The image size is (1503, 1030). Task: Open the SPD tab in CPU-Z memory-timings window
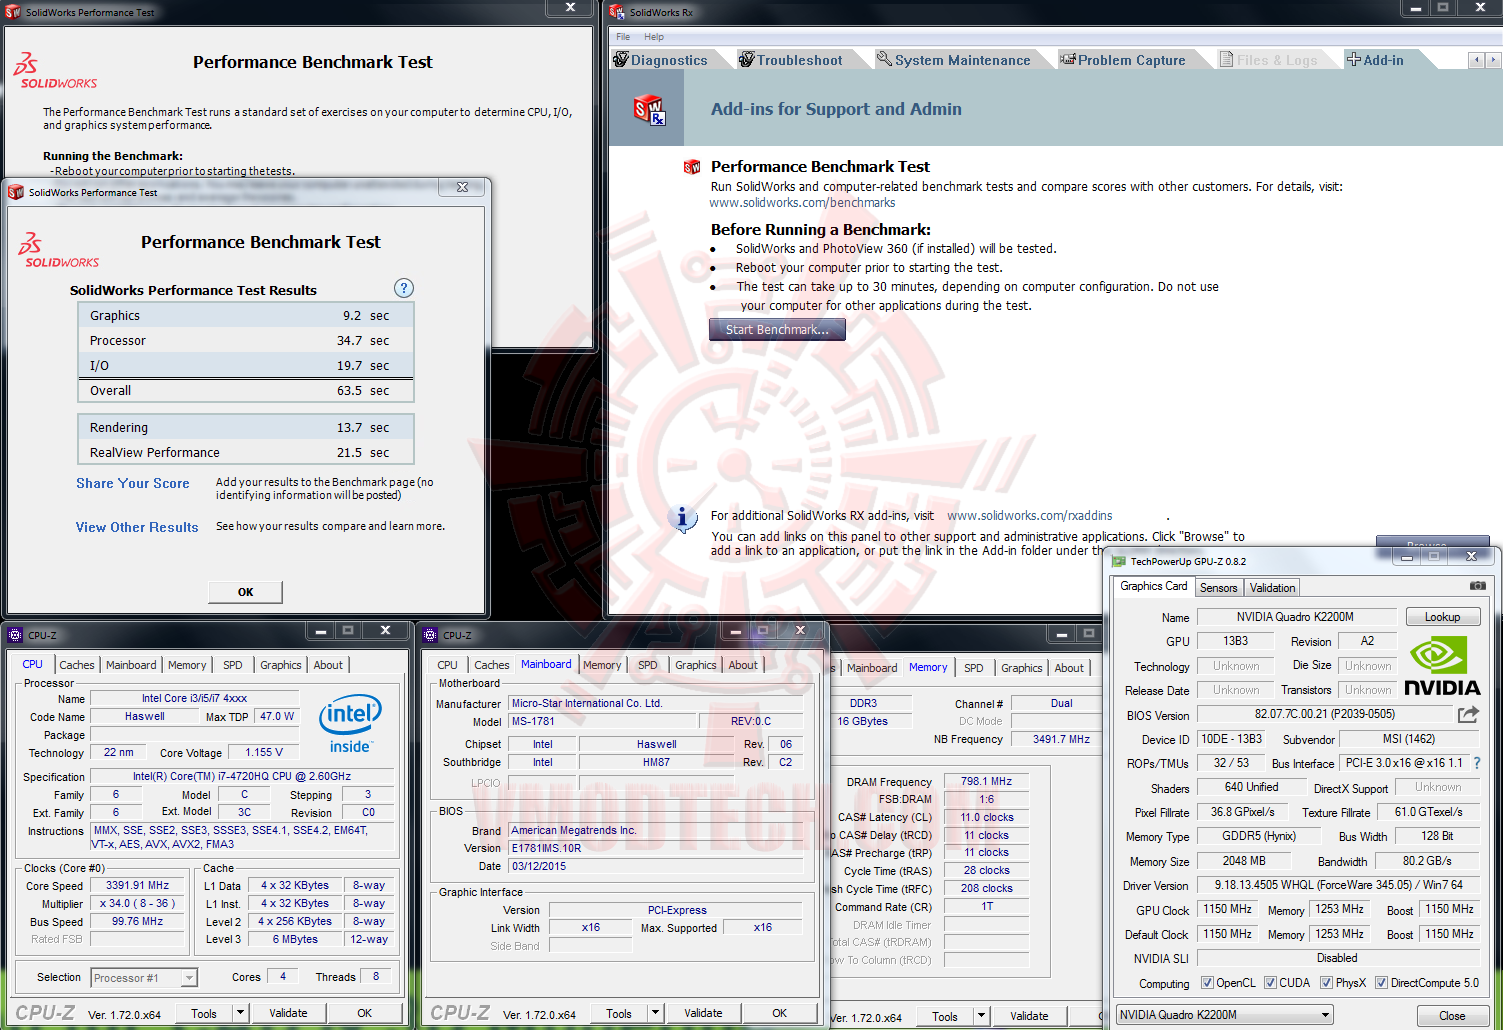point(974,668)
